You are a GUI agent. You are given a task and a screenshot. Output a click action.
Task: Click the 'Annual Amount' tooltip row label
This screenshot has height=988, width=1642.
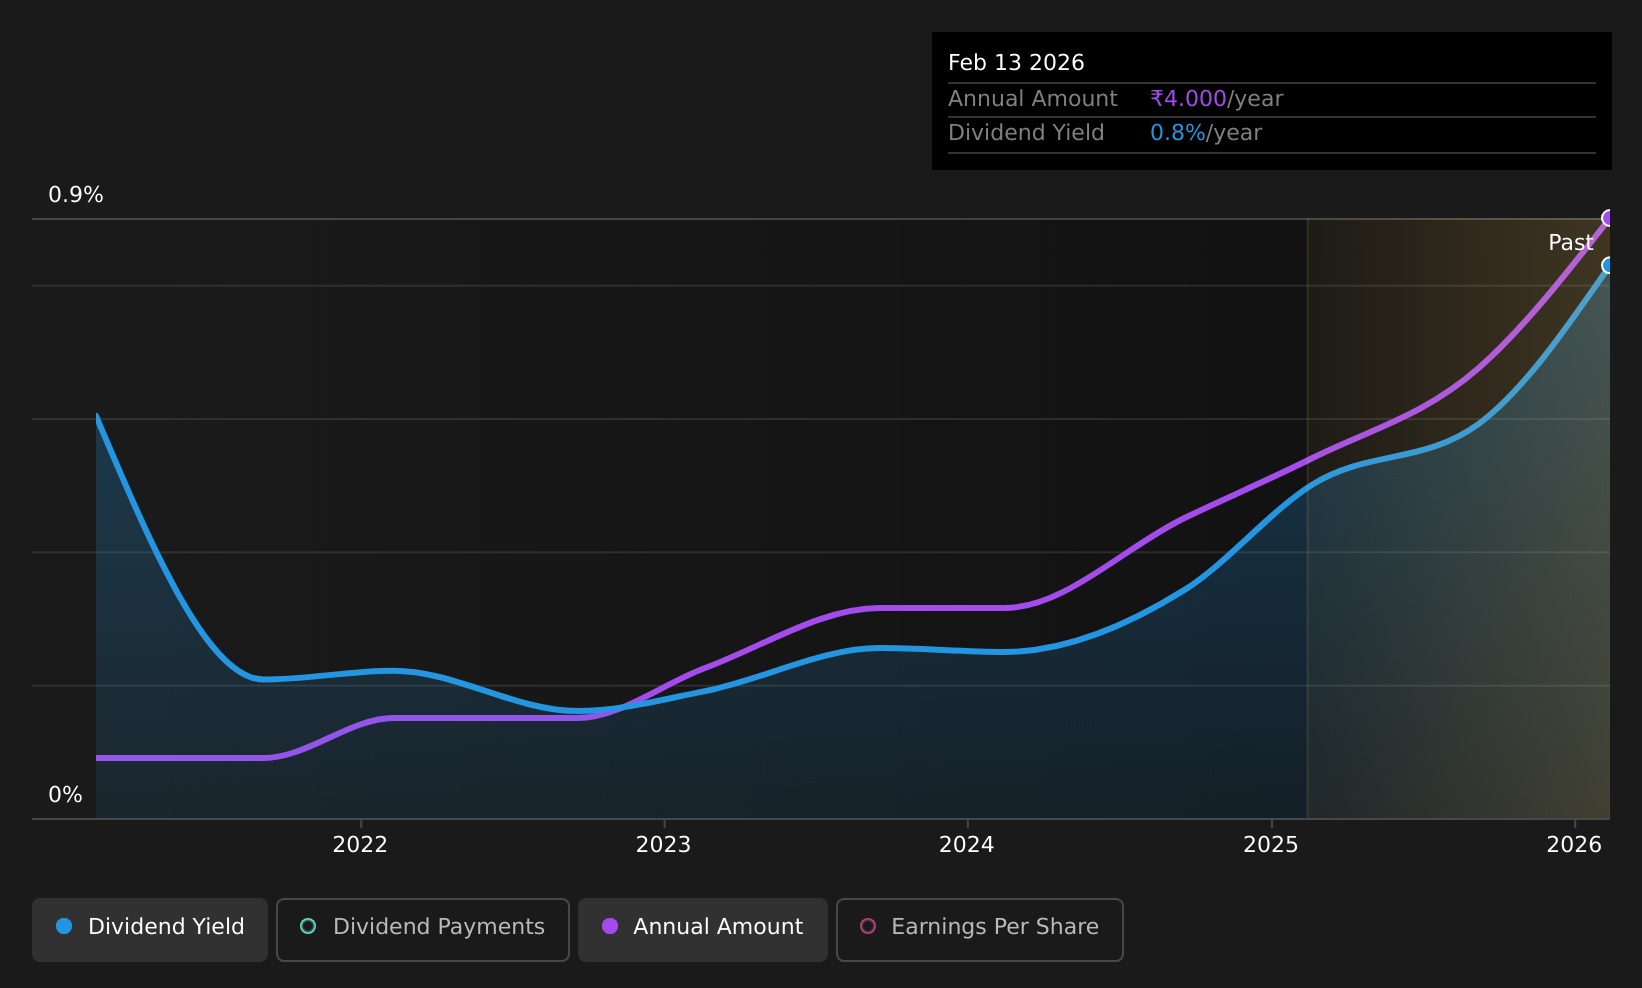coord(1032,99)
